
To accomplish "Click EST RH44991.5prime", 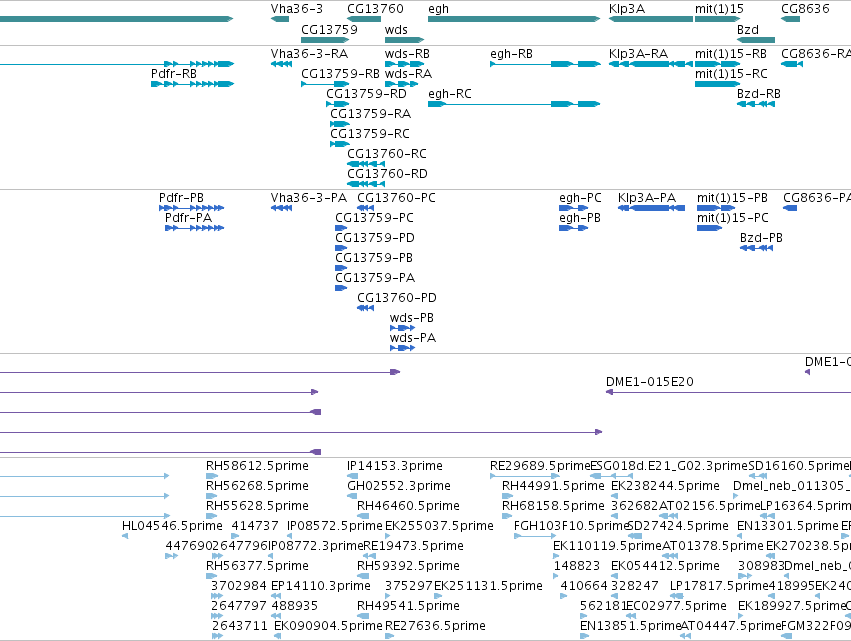I will coord(553,486).
